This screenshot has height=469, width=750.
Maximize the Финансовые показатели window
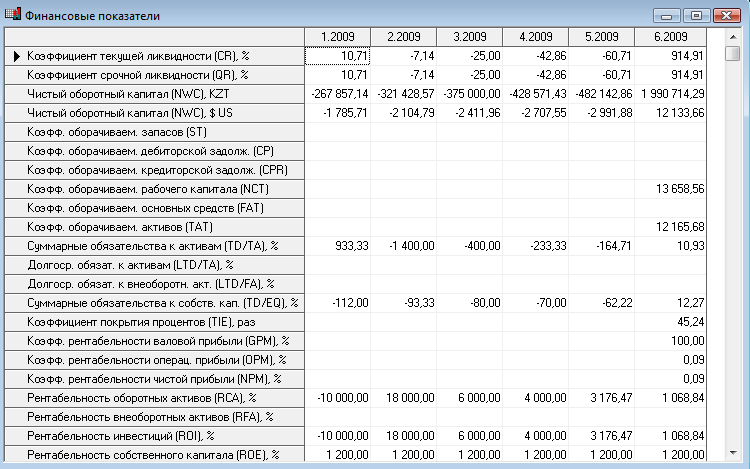coord(696,15)
